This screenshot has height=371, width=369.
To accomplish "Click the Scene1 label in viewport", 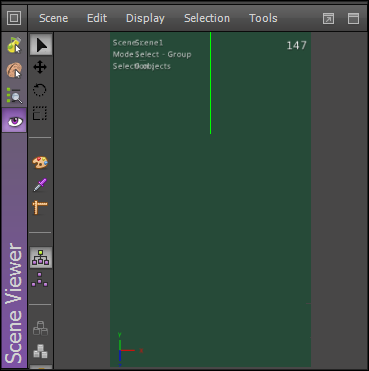I will (149, 43).
